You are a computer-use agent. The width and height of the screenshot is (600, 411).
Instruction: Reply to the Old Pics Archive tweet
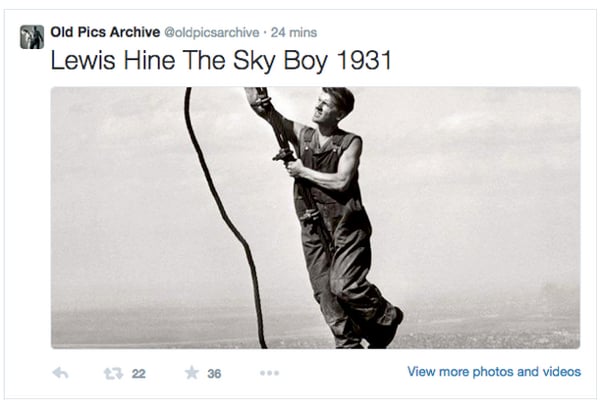tap(60, 373)
